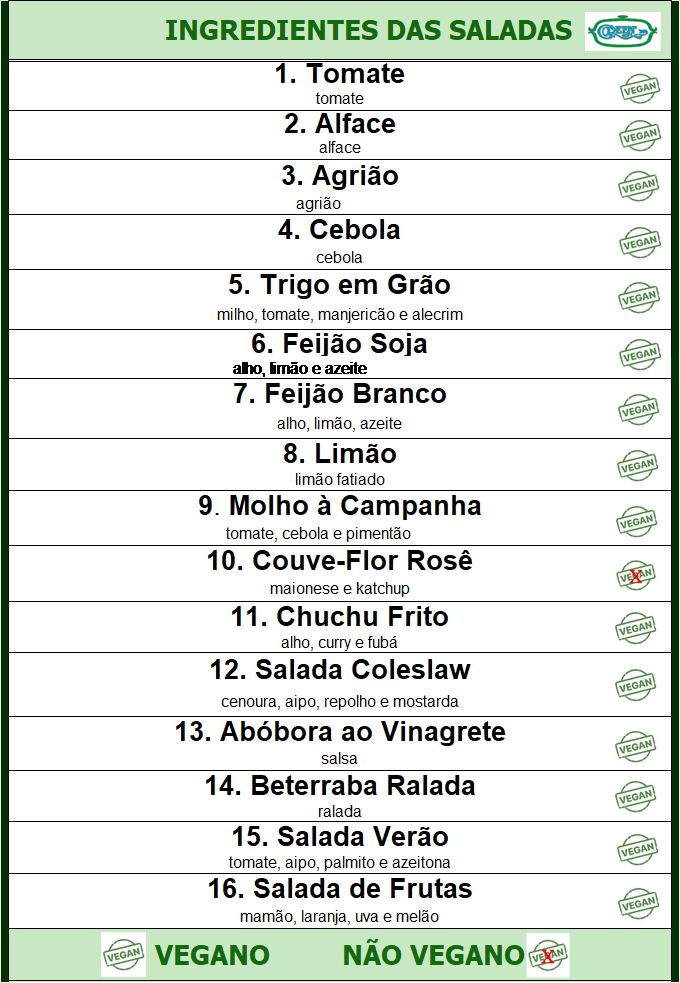Image resolution: width=680 pixels, height=983 pixels.
Task: Select the 9. Molho à Campanha heading
Action: pyautogui.click(x=340, y=505)
